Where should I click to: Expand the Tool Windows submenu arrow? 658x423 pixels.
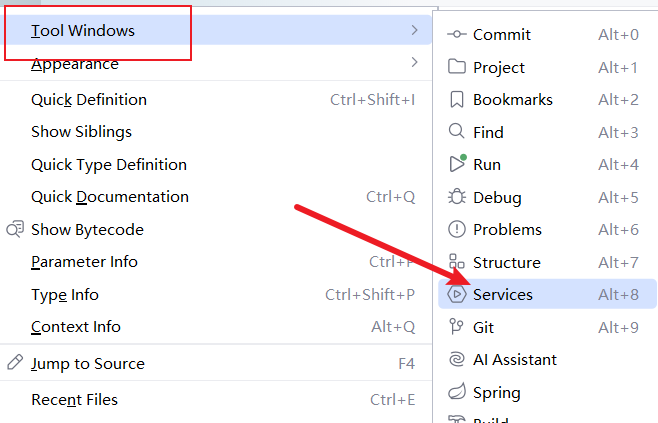click(x=414, y=31)
